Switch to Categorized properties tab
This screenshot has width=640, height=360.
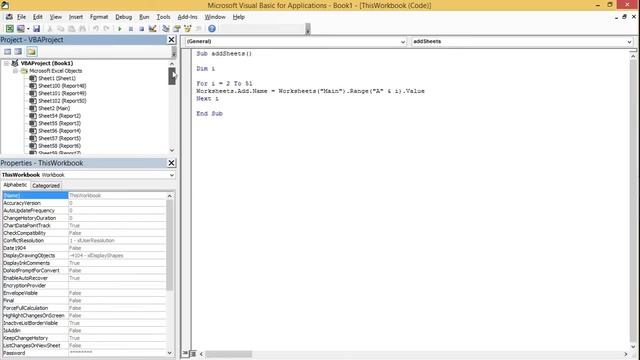46,185
